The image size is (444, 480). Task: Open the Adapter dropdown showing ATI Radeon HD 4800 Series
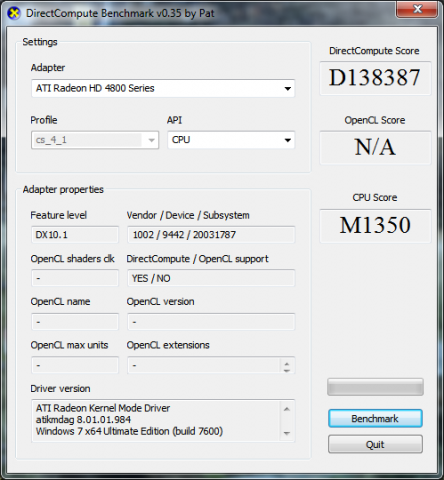point(163,88)
